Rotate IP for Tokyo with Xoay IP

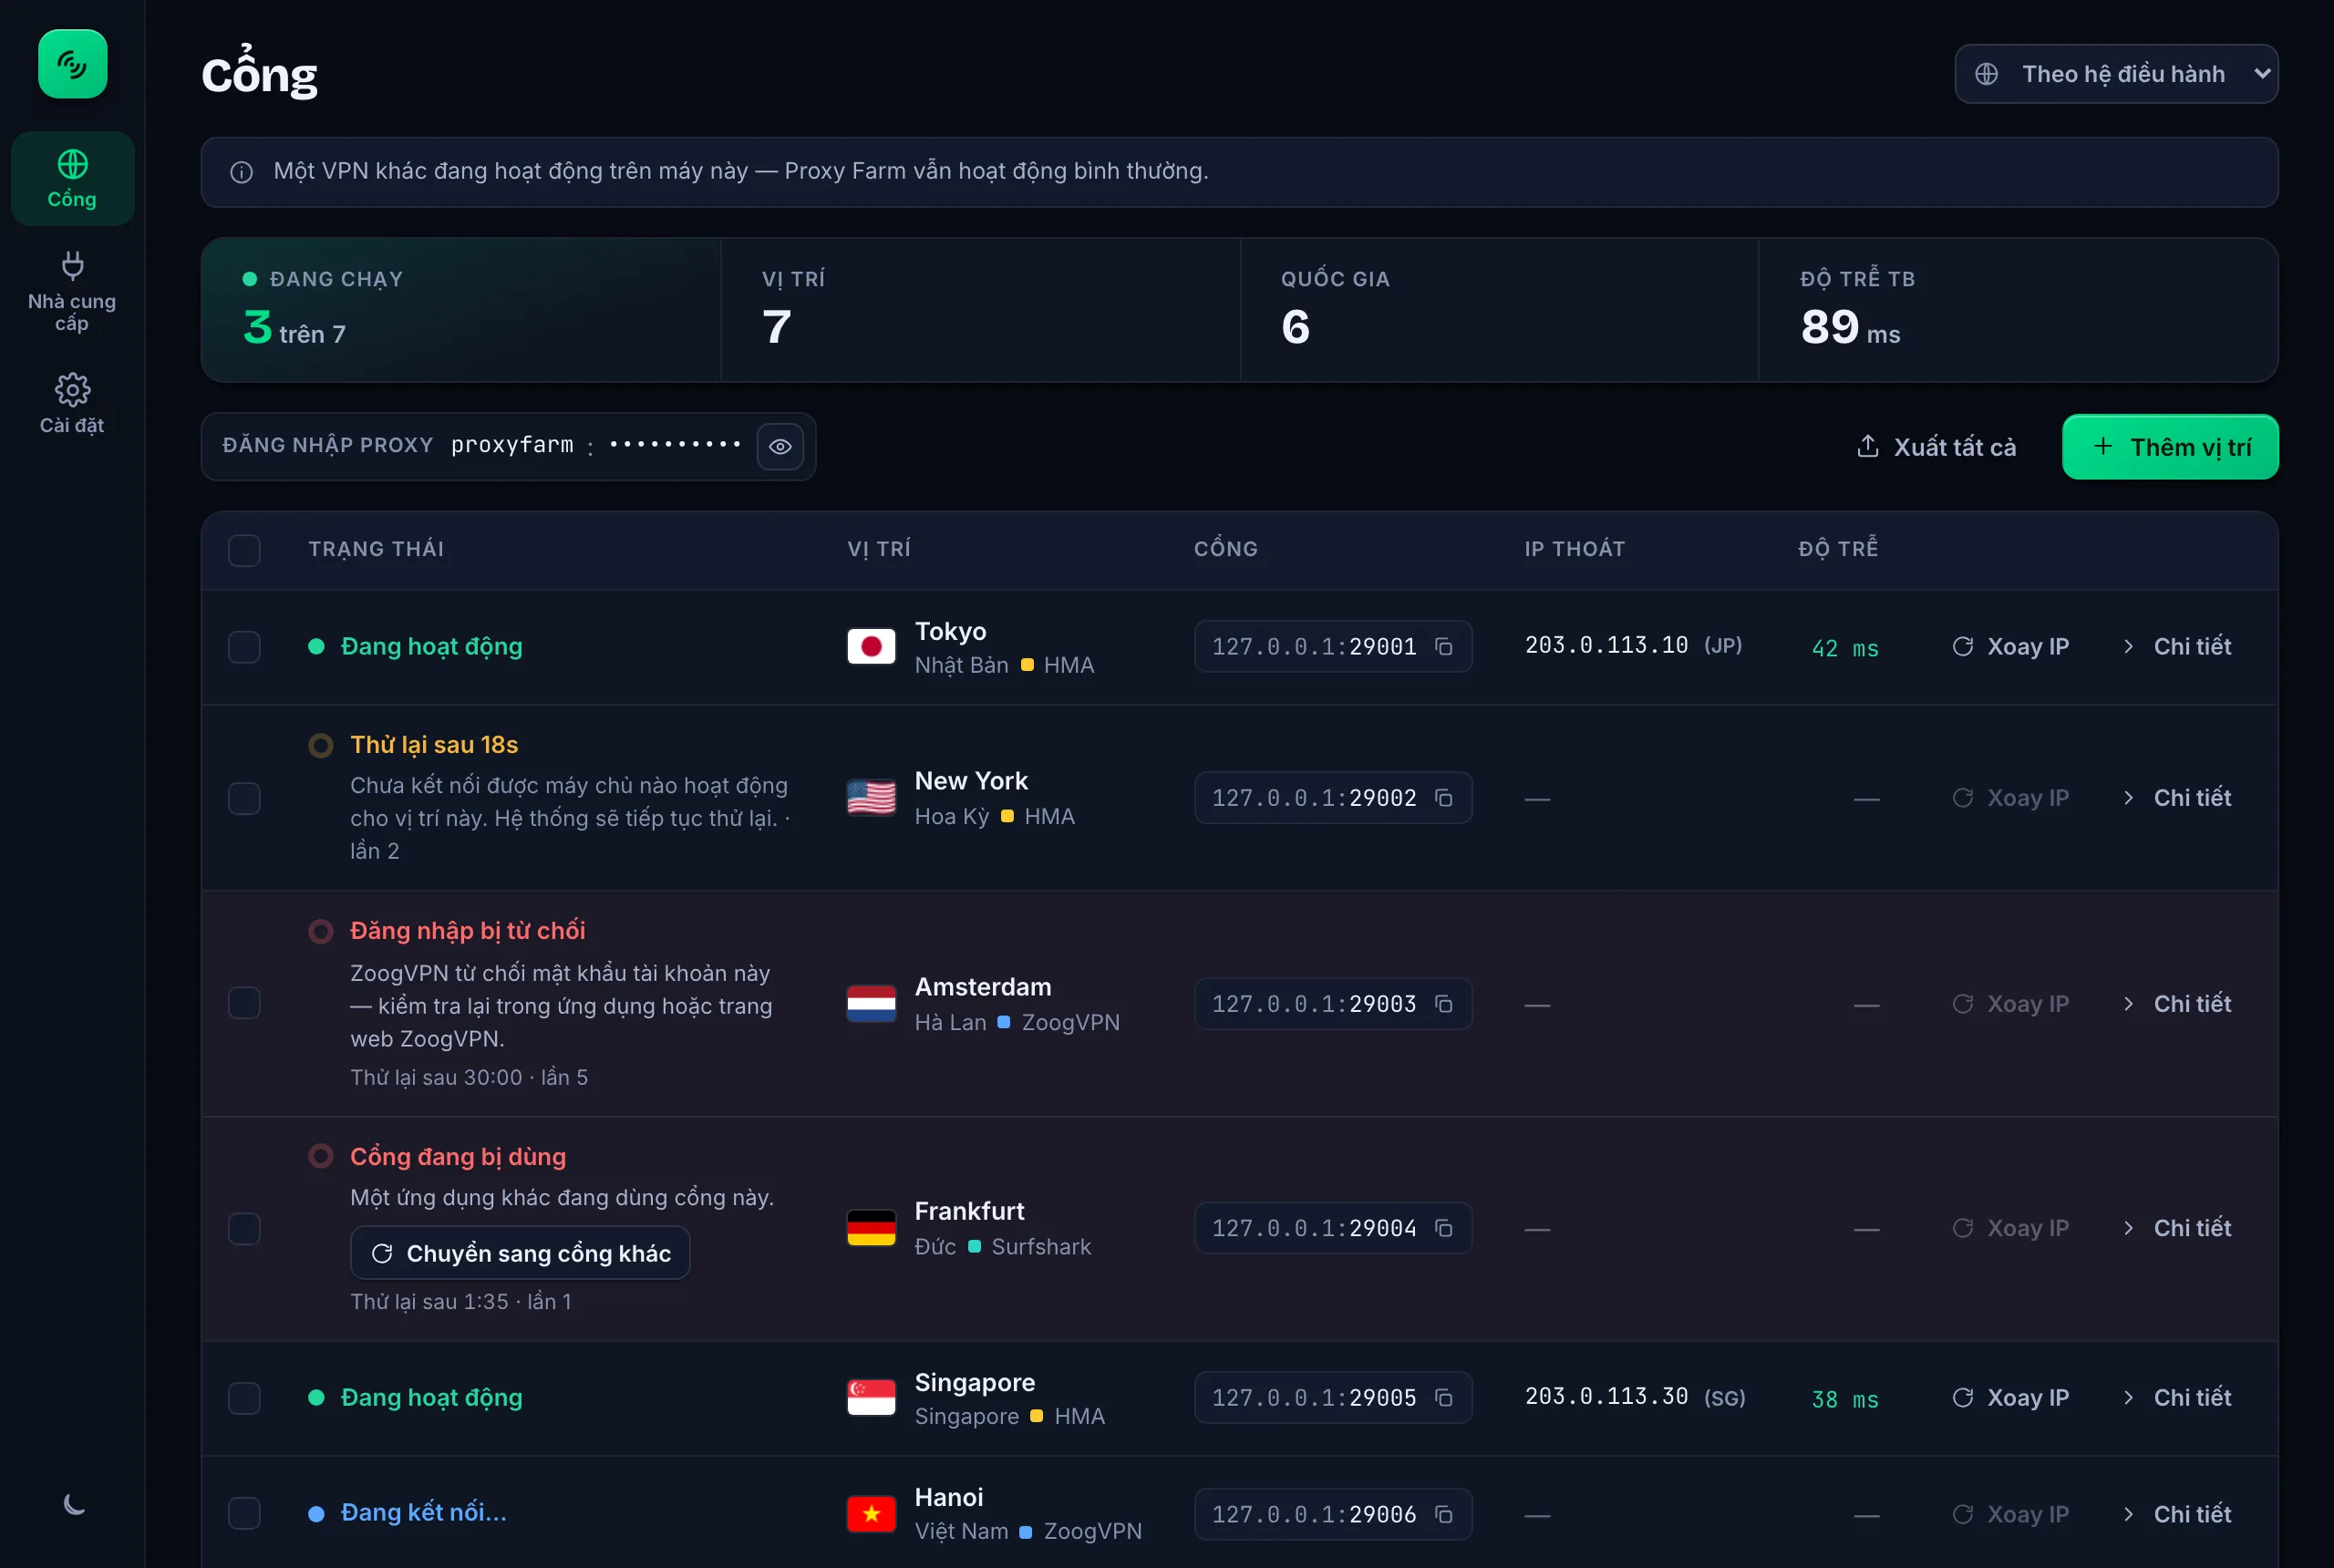2011,646
